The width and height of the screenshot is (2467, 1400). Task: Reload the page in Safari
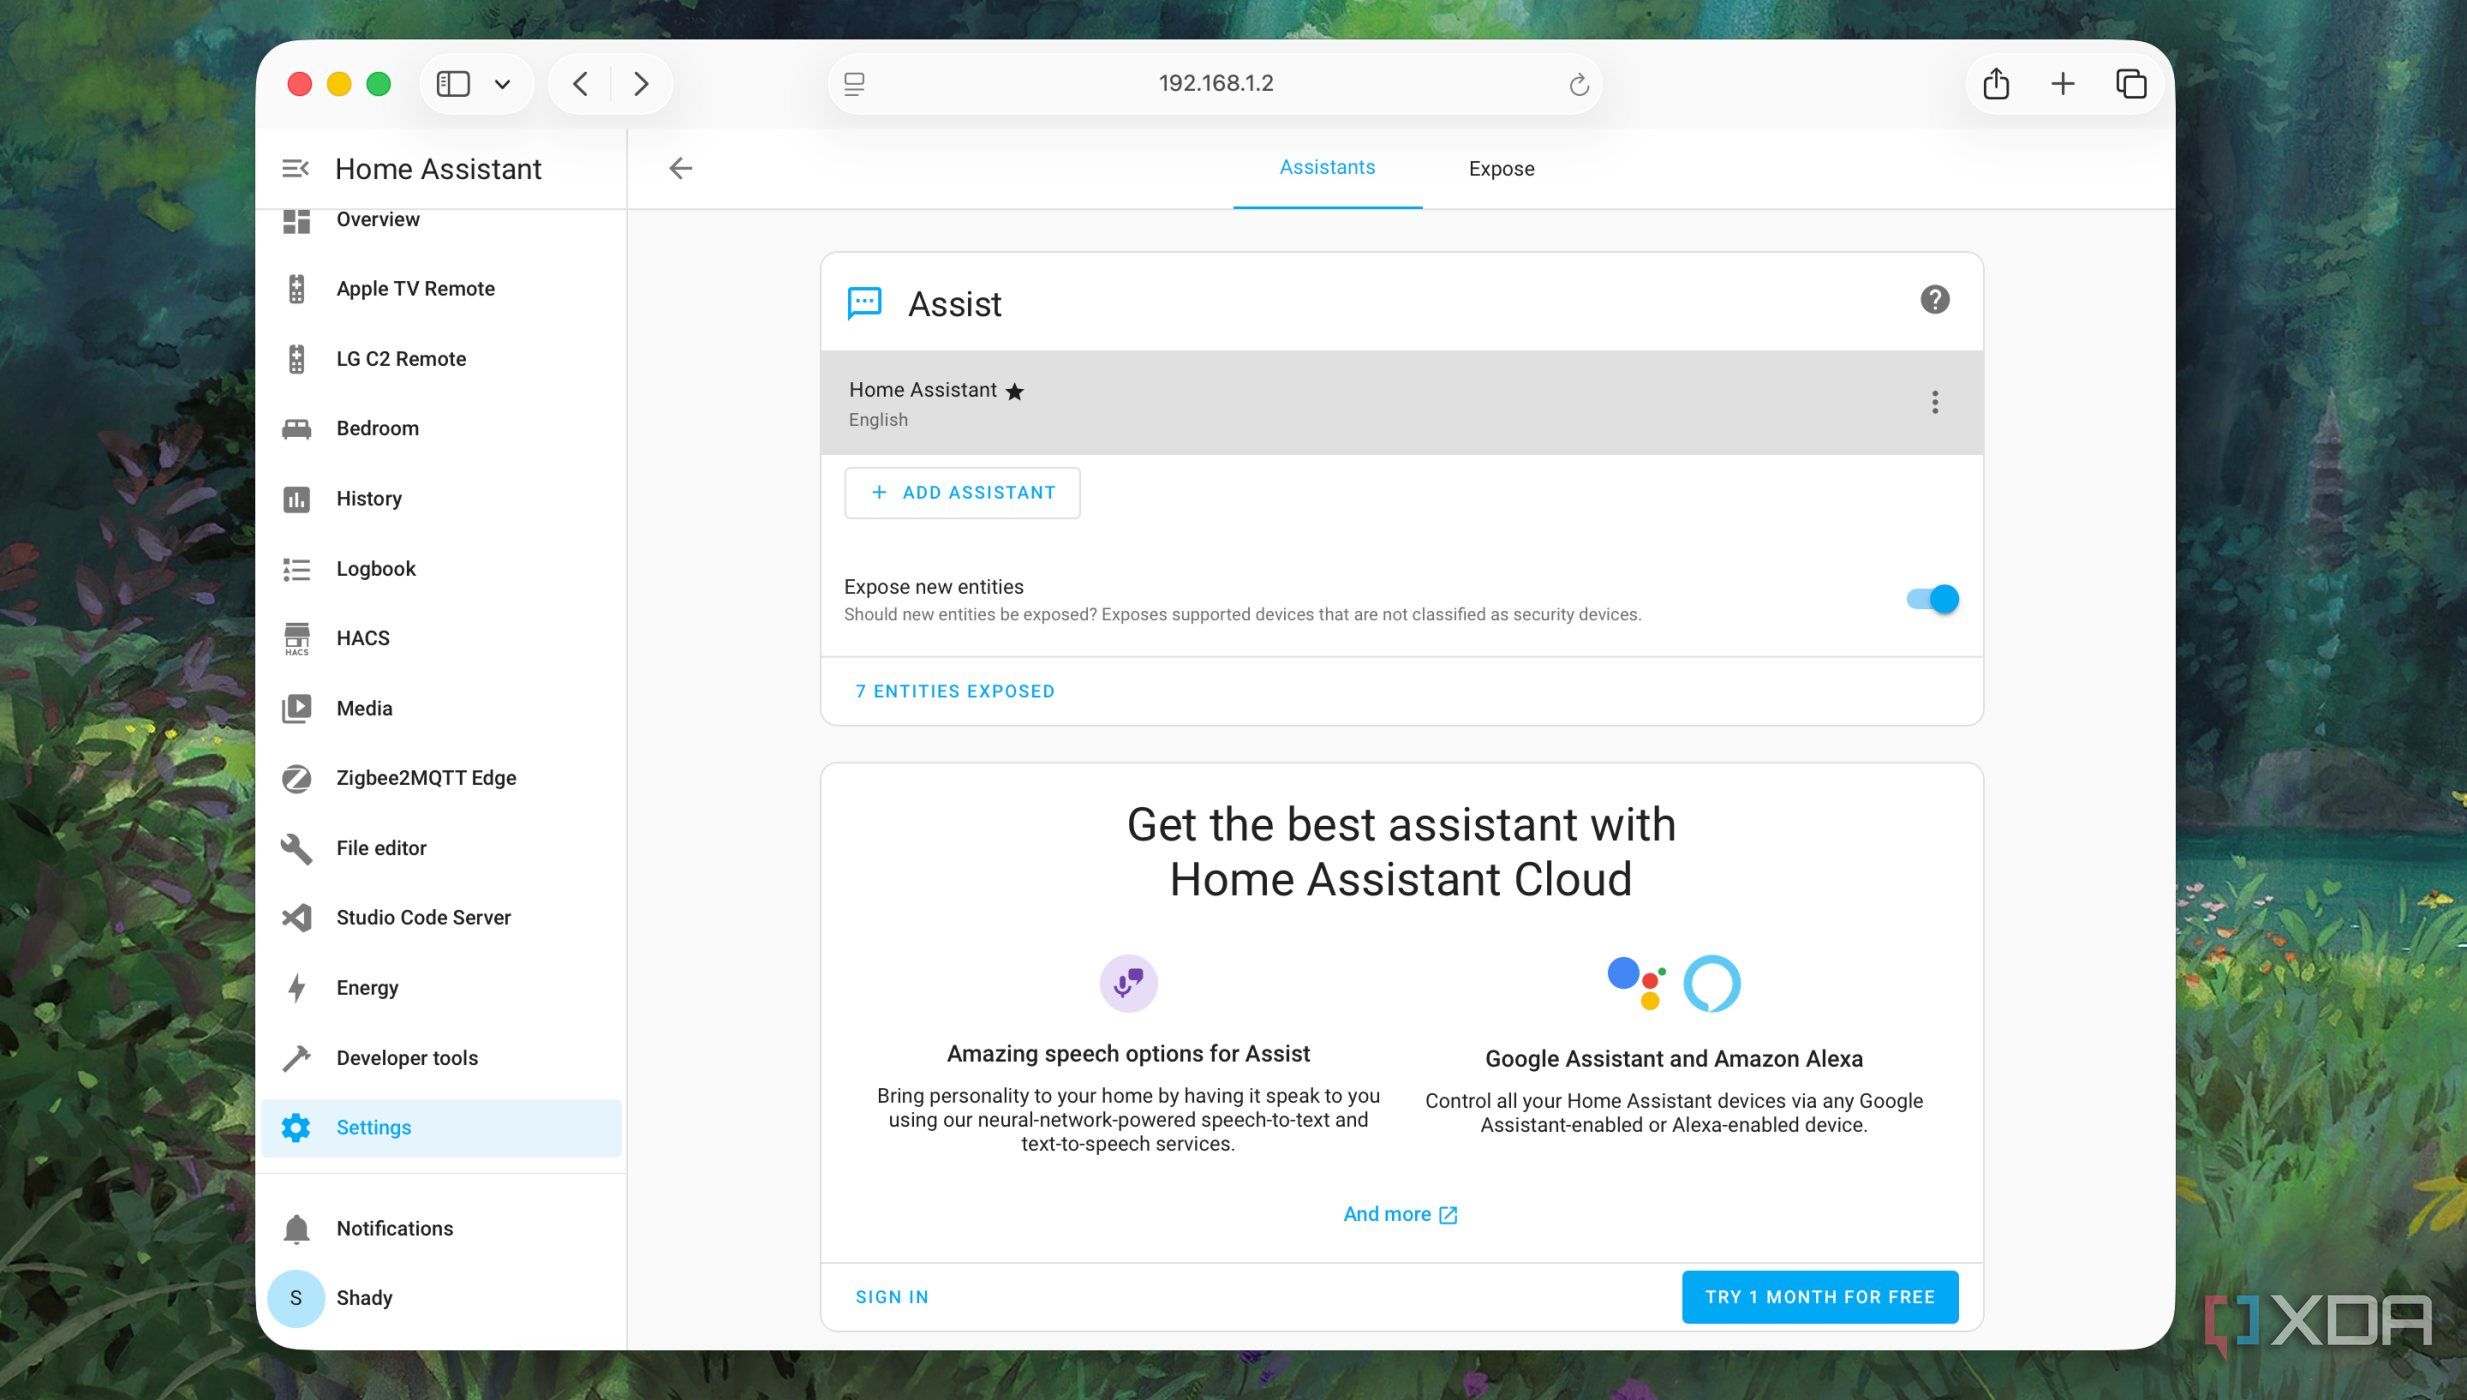(1578, 85)
